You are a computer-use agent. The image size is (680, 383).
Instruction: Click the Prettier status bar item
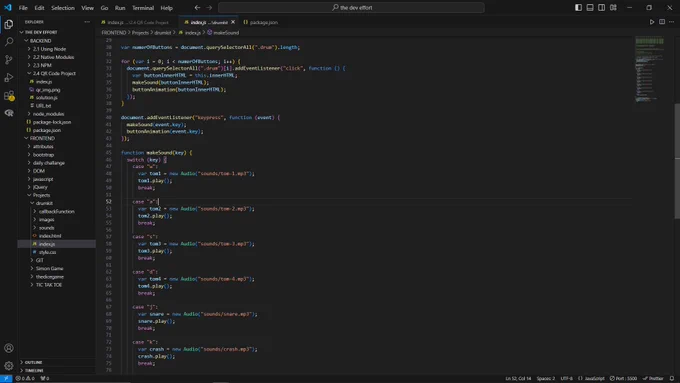[x=653, y=378]
